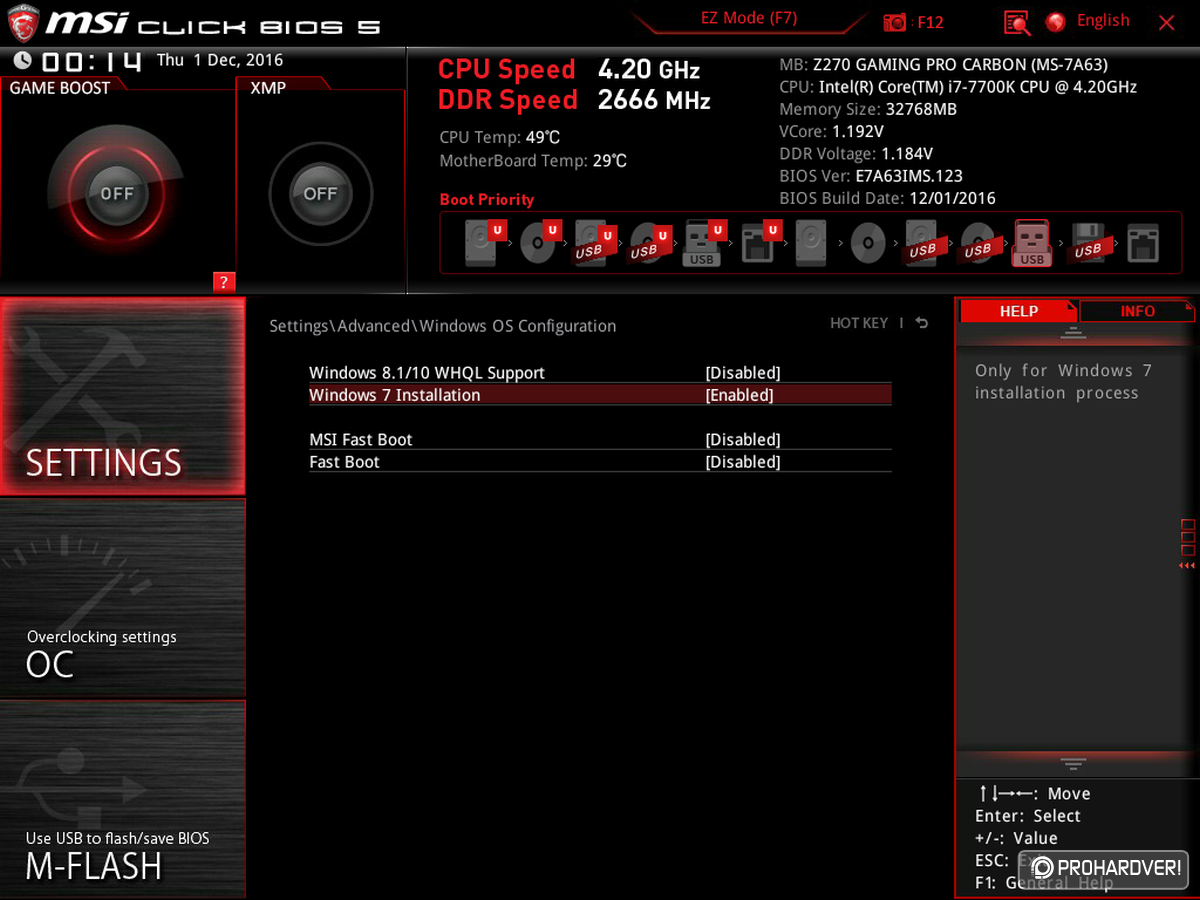Switch to the HELP tab
1200x900 pixels.
pos(1018,311)
